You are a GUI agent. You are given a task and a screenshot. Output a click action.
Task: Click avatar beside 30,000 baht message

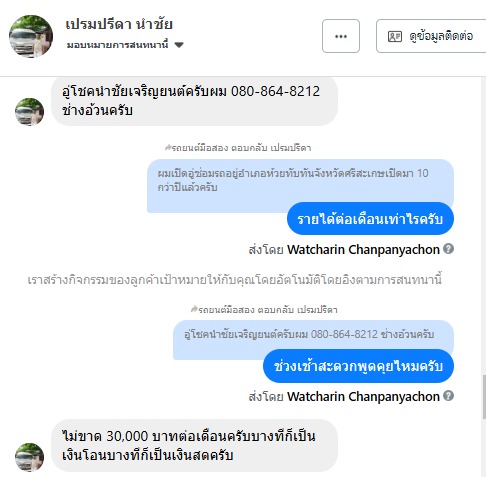point(29,457)
